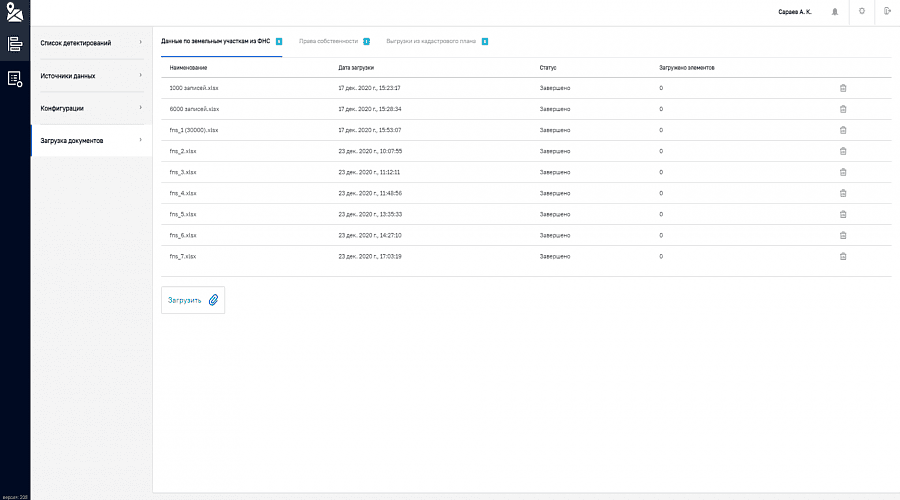Remove fns_7.xlsx using its trash icon
The image size is (900, 500).
point(843,256)
